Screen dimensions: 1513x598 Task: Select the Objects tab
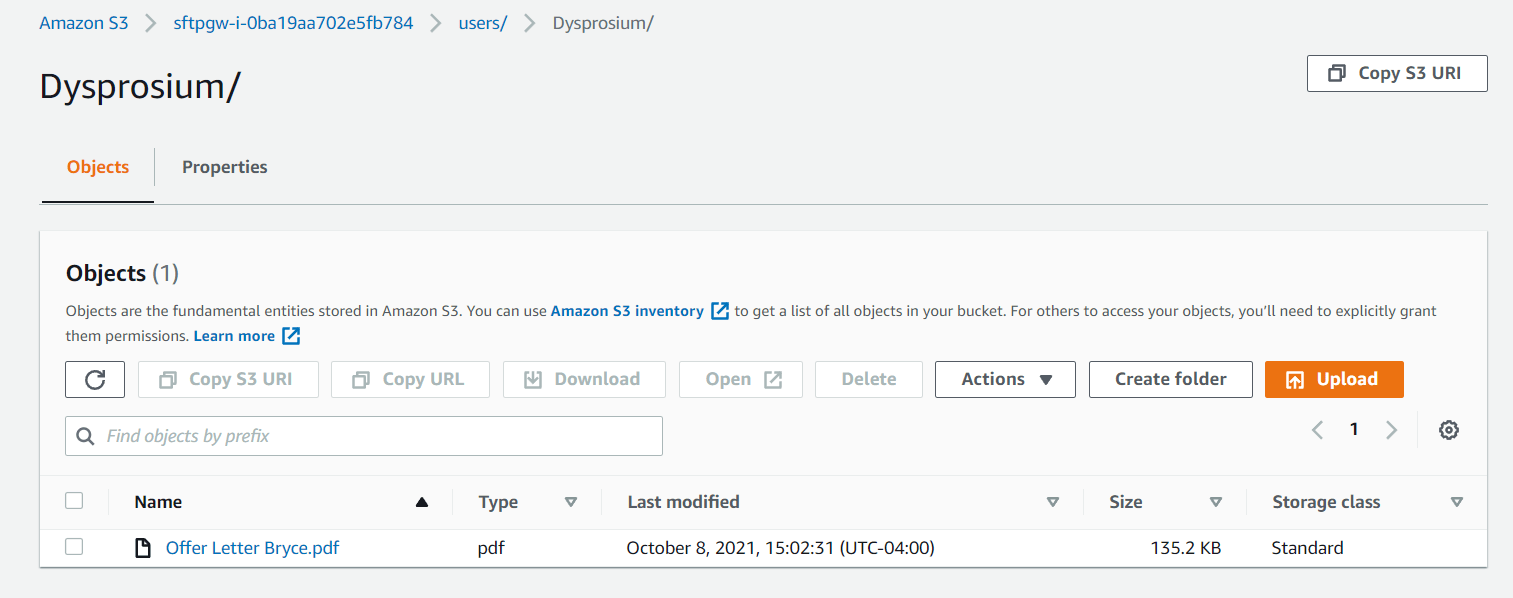click(97, 166)
